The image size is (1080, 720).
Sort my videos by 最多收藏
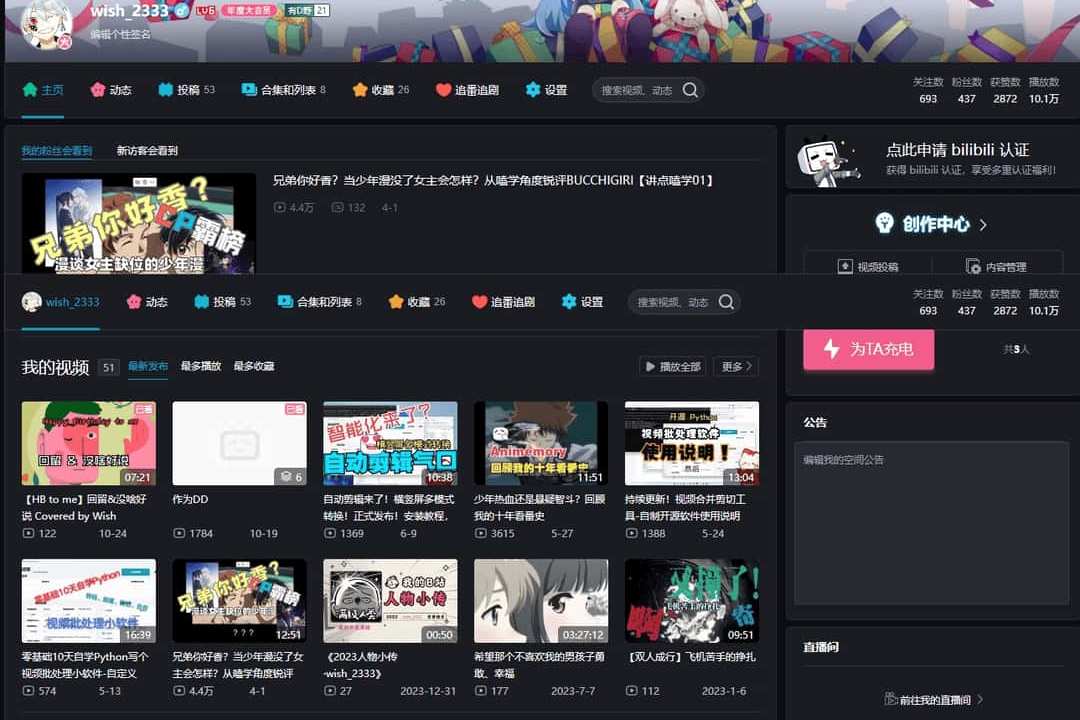(253, 367)
